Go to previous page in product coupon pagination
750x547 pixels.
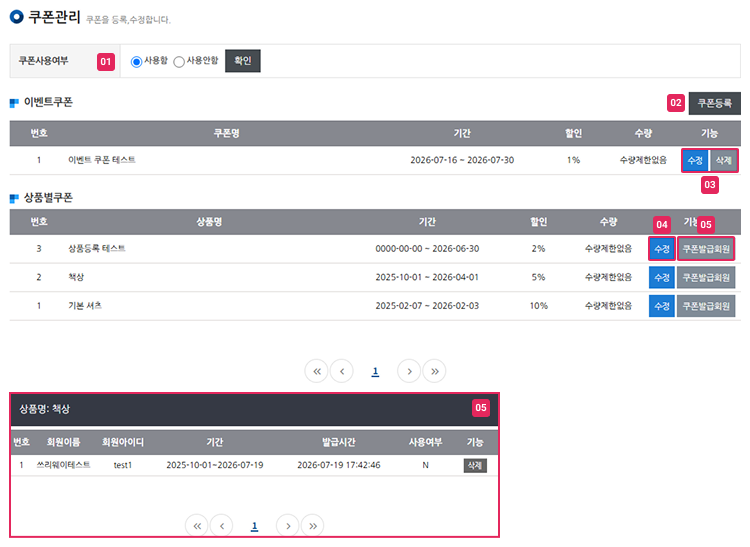(342, 371)
